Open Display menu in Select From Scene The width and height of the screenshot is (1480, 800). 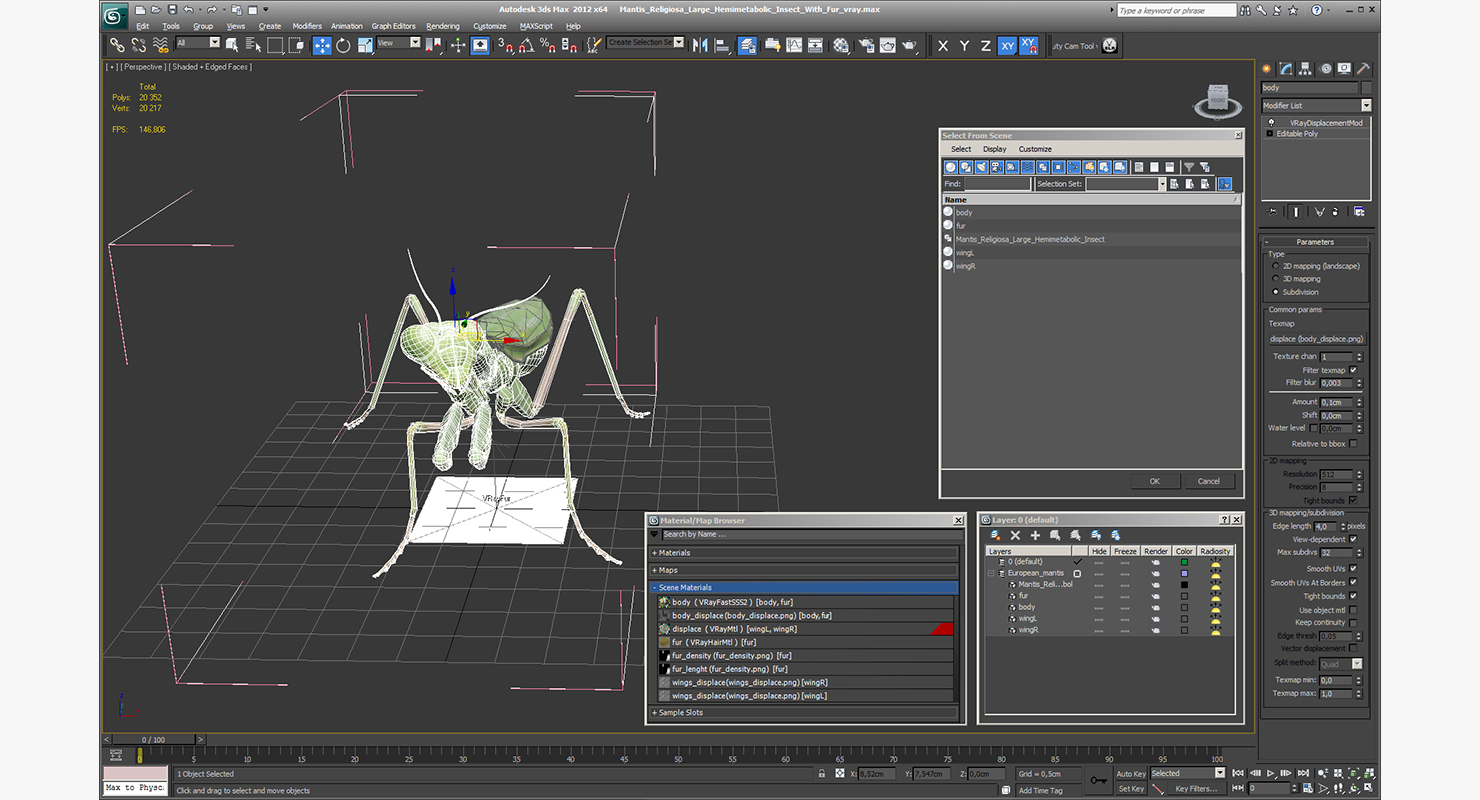994,149
